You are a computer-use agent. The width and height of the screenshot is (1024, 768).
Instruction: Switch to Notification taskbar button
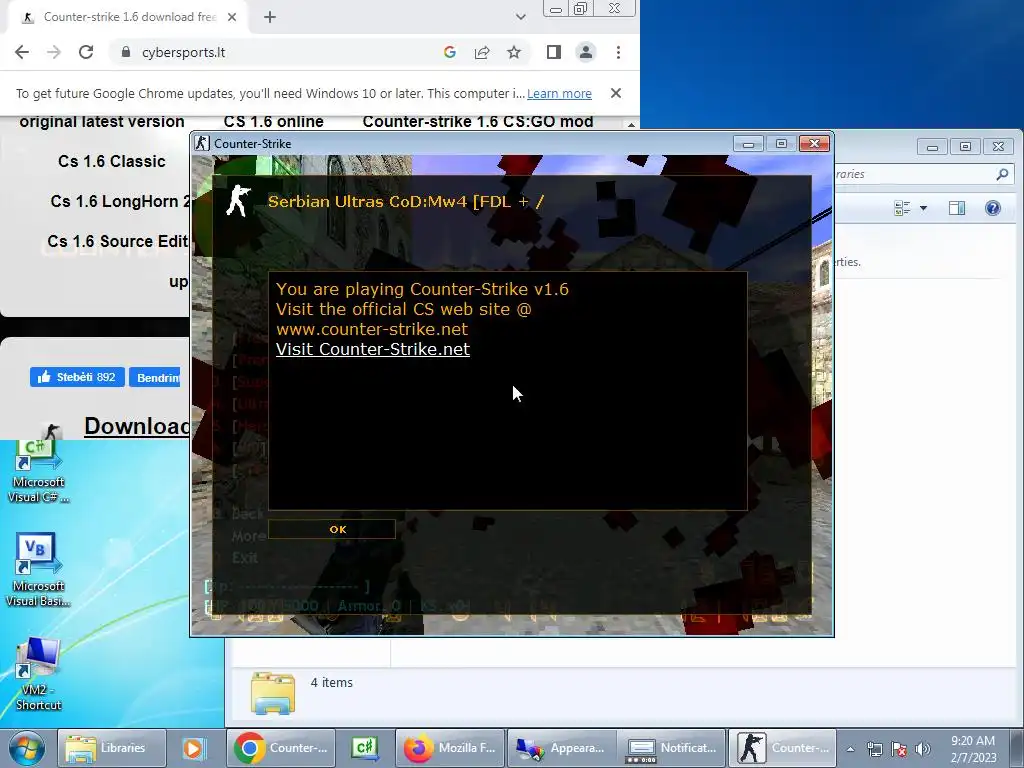point(672,748)
